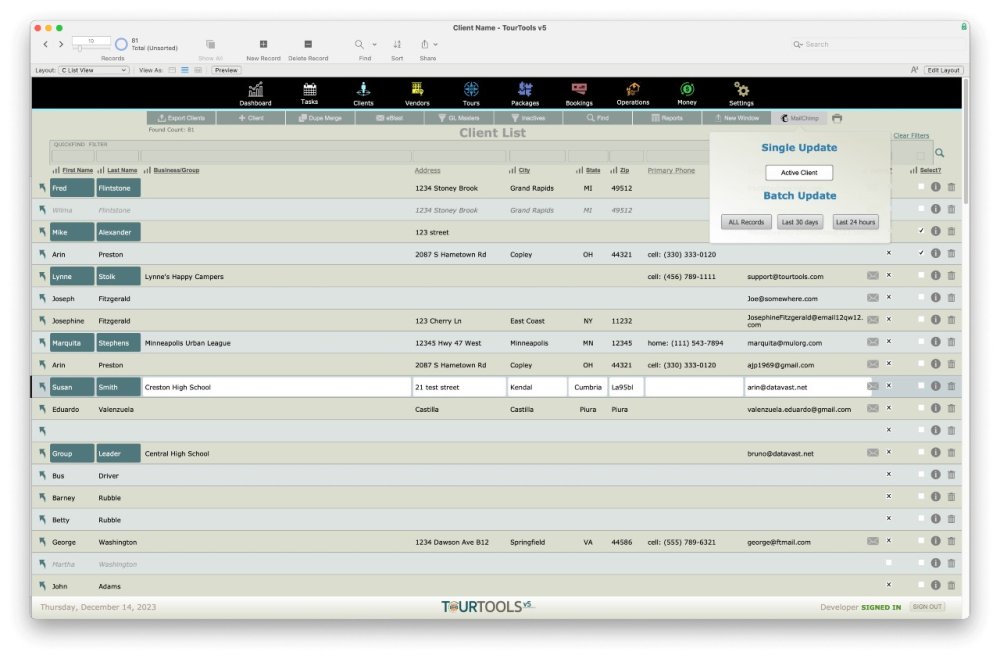Open the Tours module

tap(471, 93)
